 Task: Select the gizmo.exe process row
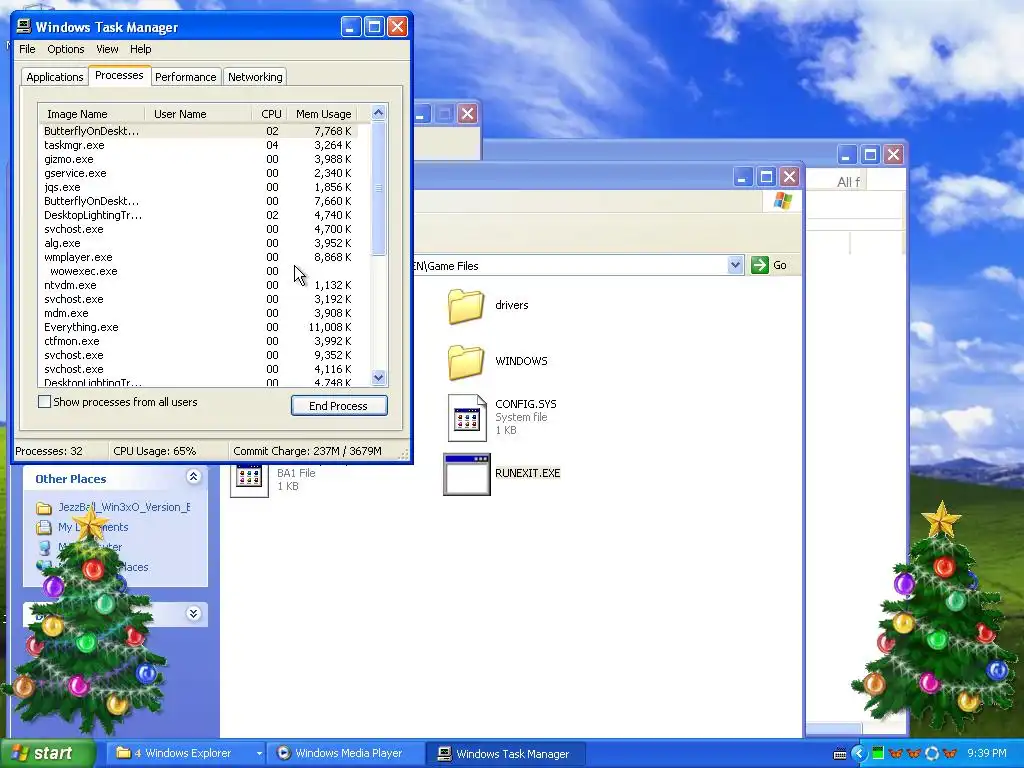(x=198, y=159)
